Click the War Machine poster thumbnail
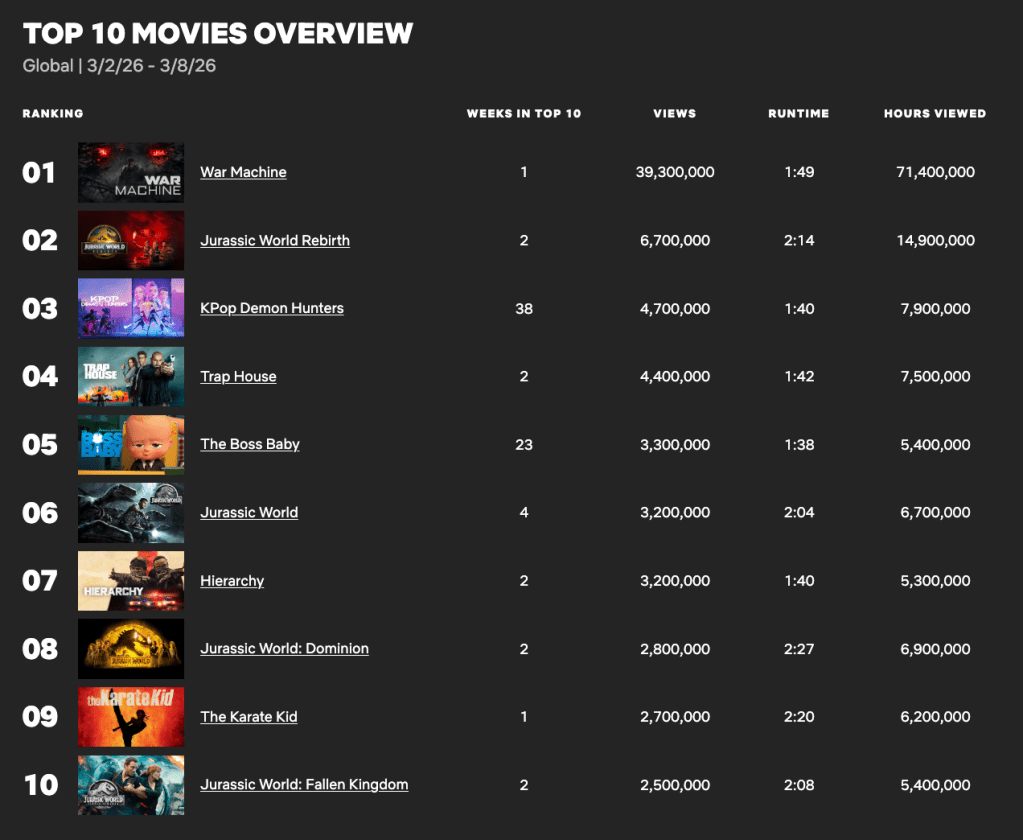Viewport: 1023px width, 840px height. coord(130,172)
